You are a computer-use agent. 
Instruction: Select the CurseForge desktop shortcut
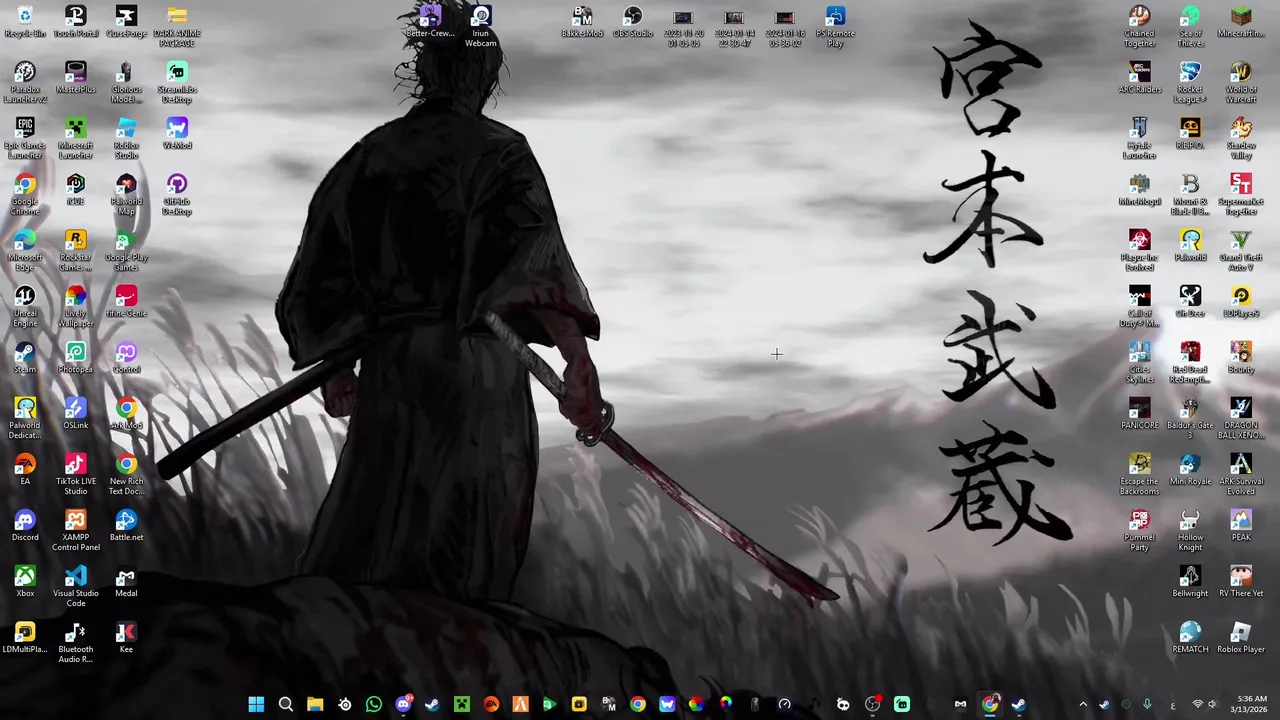coord(126,22)
